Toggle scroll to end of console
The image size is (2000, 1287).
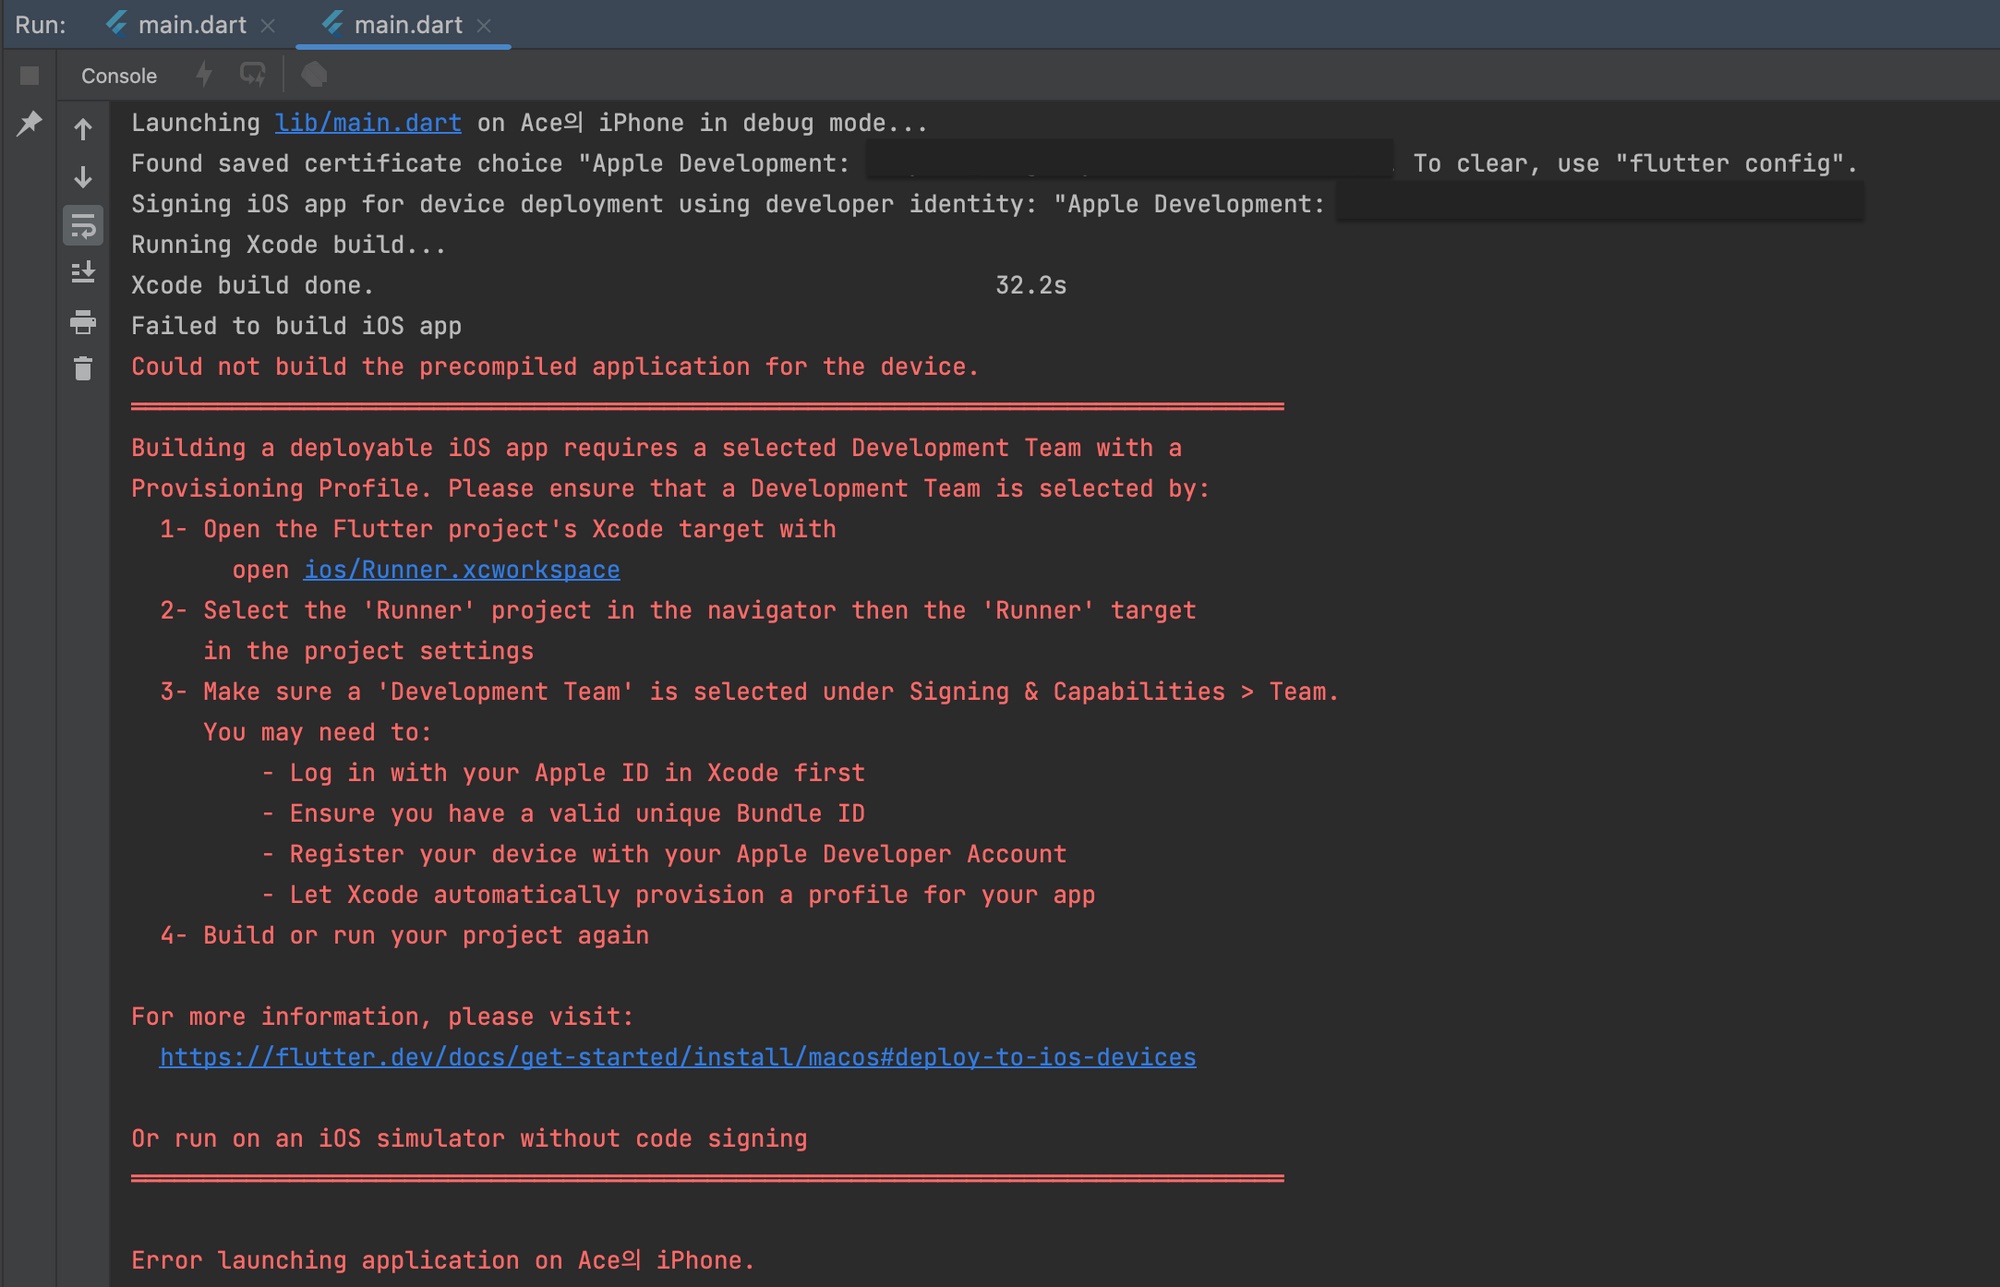click(83, 273)
